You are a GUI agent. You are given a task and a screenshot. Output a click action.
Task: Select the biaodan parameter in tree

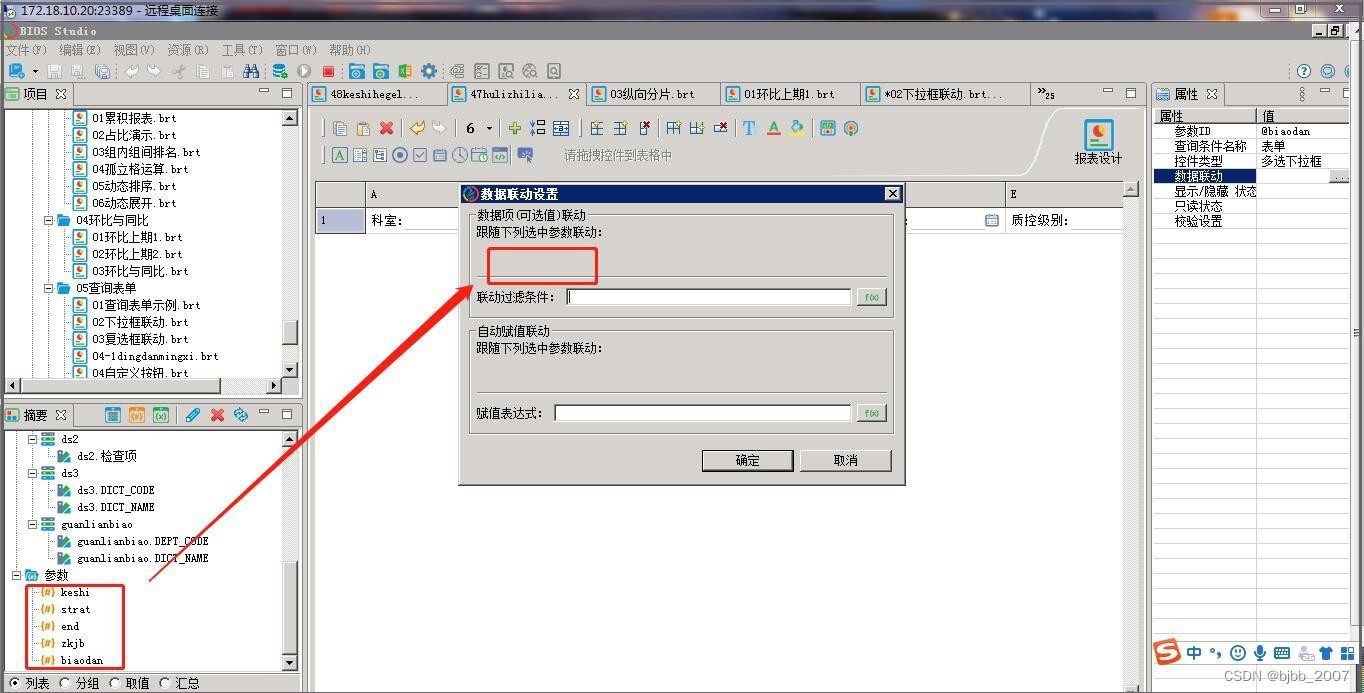81,660
